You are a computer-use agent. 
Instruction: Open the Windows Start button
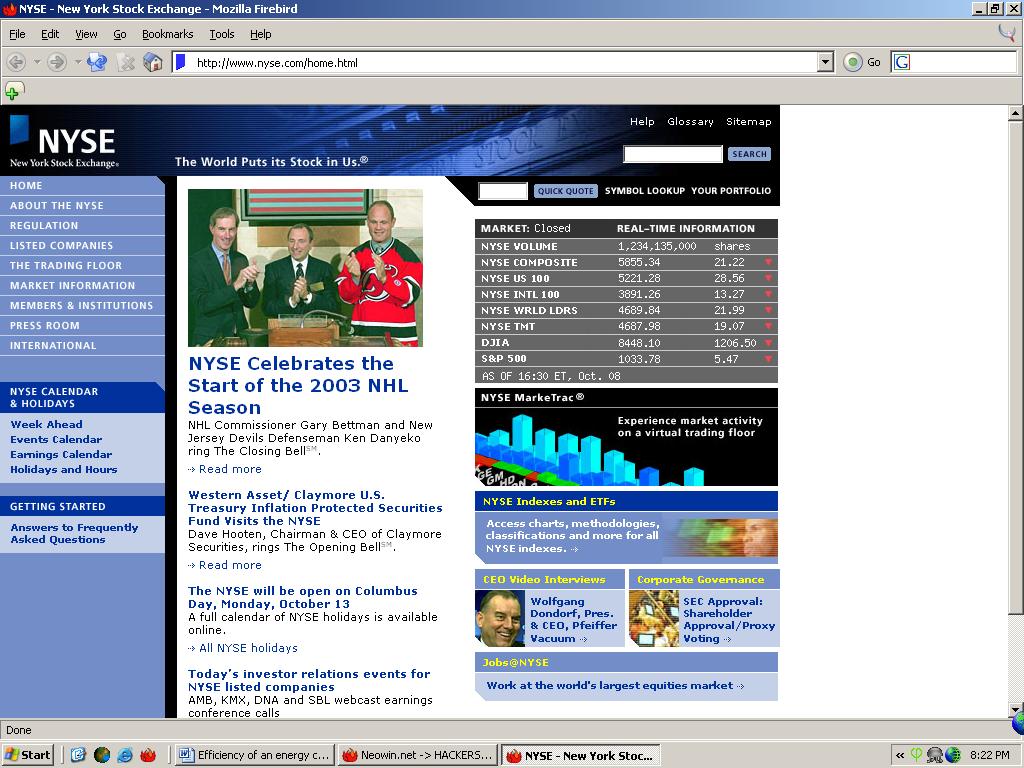tap(27, 755)
